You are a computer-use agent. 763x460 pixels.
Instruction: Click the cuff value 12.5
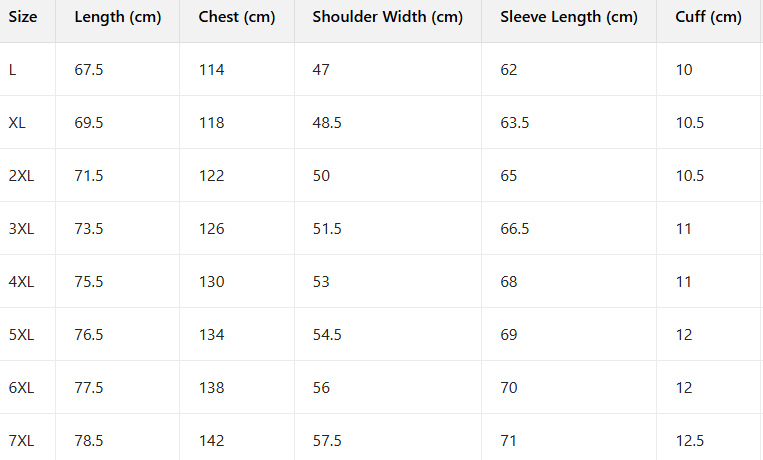(690, 441)
